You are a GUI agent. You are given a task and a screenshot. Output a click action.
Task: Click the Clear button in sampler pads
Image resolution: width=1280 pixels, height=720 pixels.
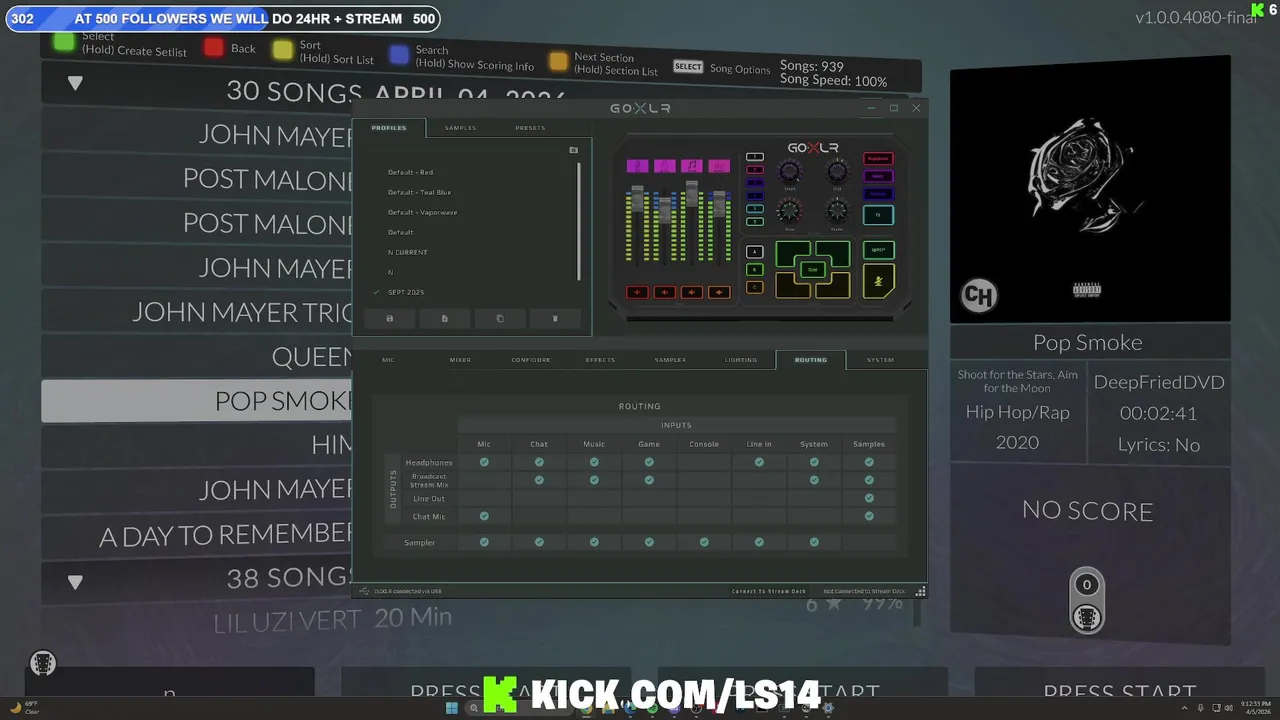813,269
